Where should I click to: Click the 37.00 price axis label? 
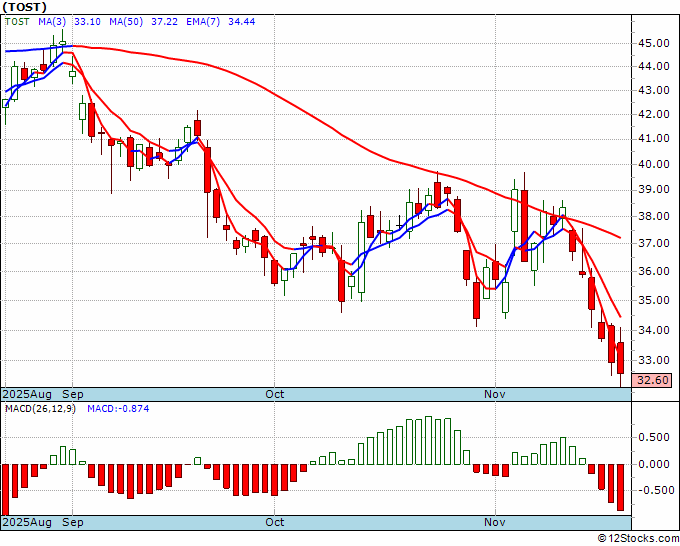point(654,244)
